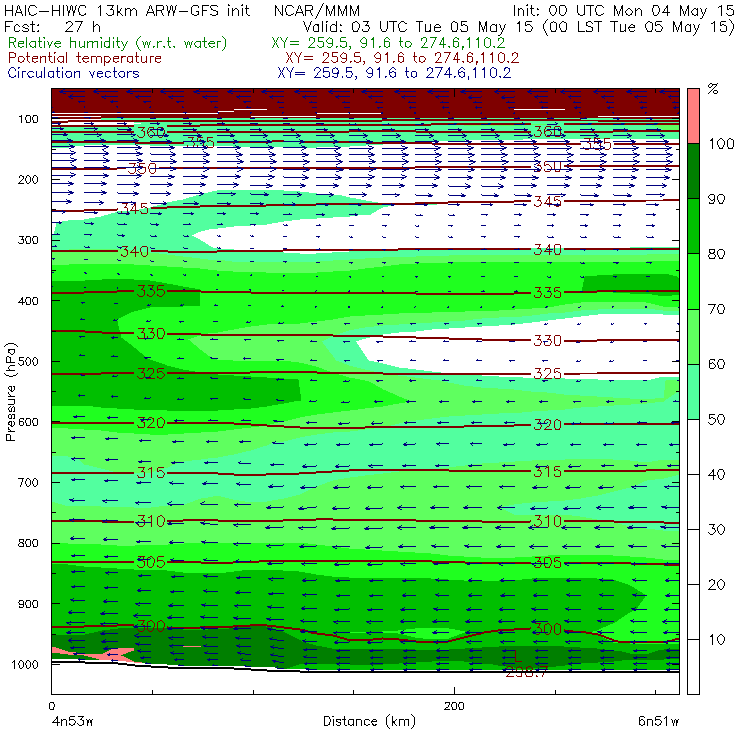Screen dimensions: 740x740
Task: Click the '800' pressure axis tick label
Action: point(28,543)
